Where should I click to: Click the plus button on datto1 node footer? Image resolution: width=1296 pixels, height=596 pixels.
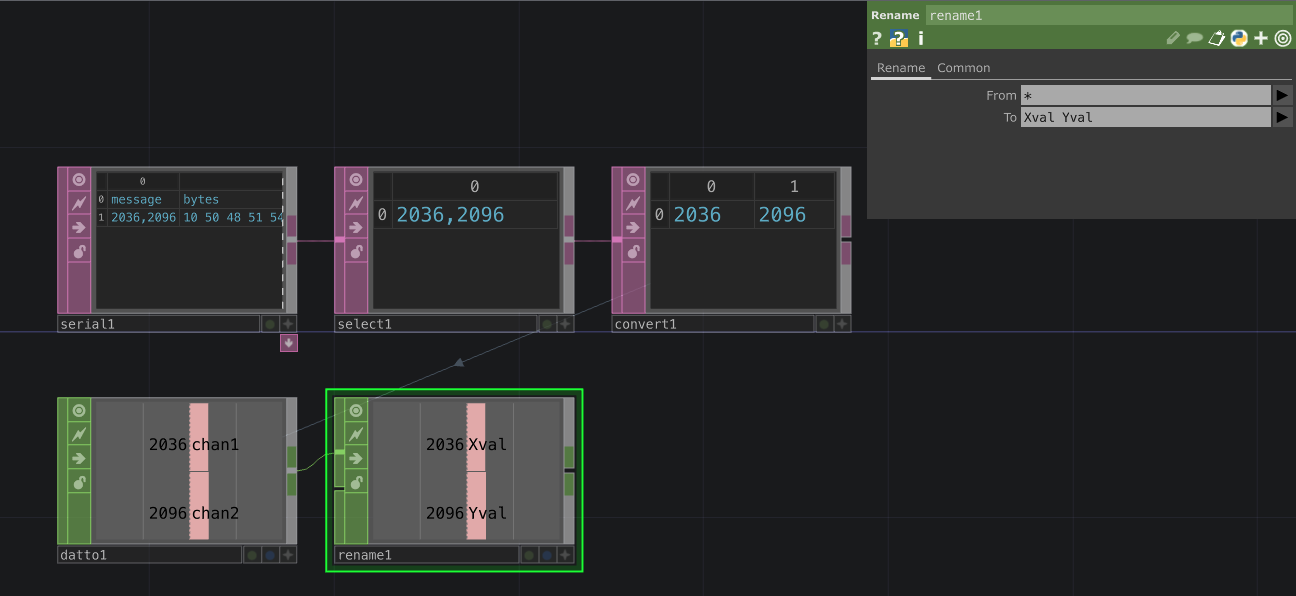coord(289,554)
